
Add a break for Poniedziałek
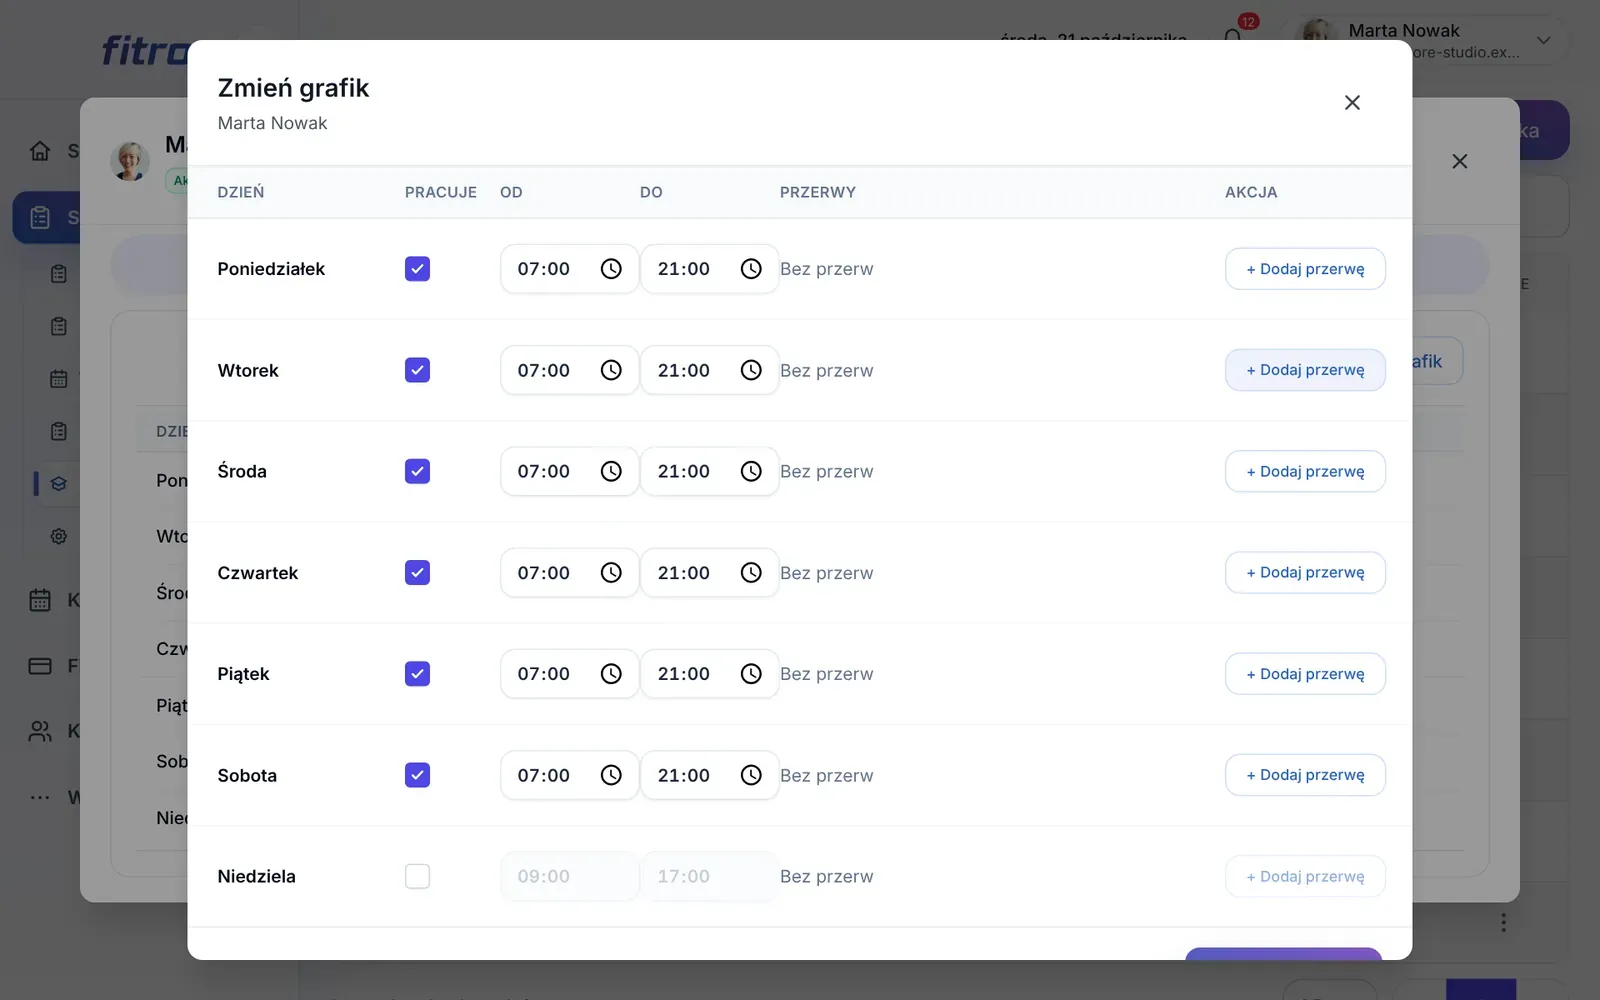(1305, 269)
